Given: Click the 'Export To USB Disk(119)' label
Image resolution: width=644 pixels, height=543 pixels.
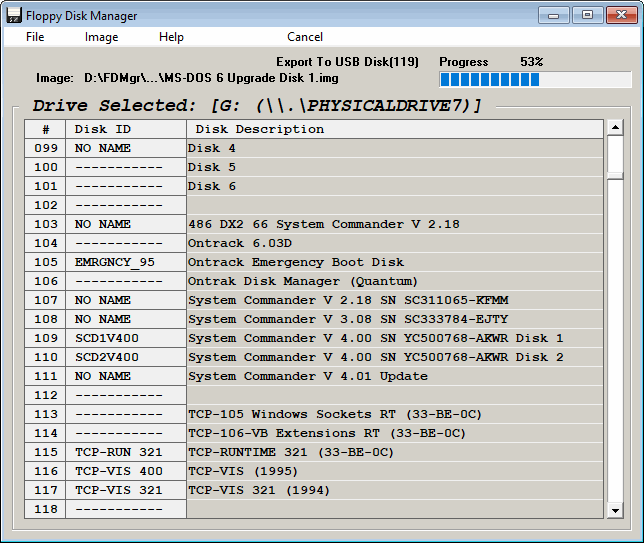Looking at the screenshot, I should (347, 62).
